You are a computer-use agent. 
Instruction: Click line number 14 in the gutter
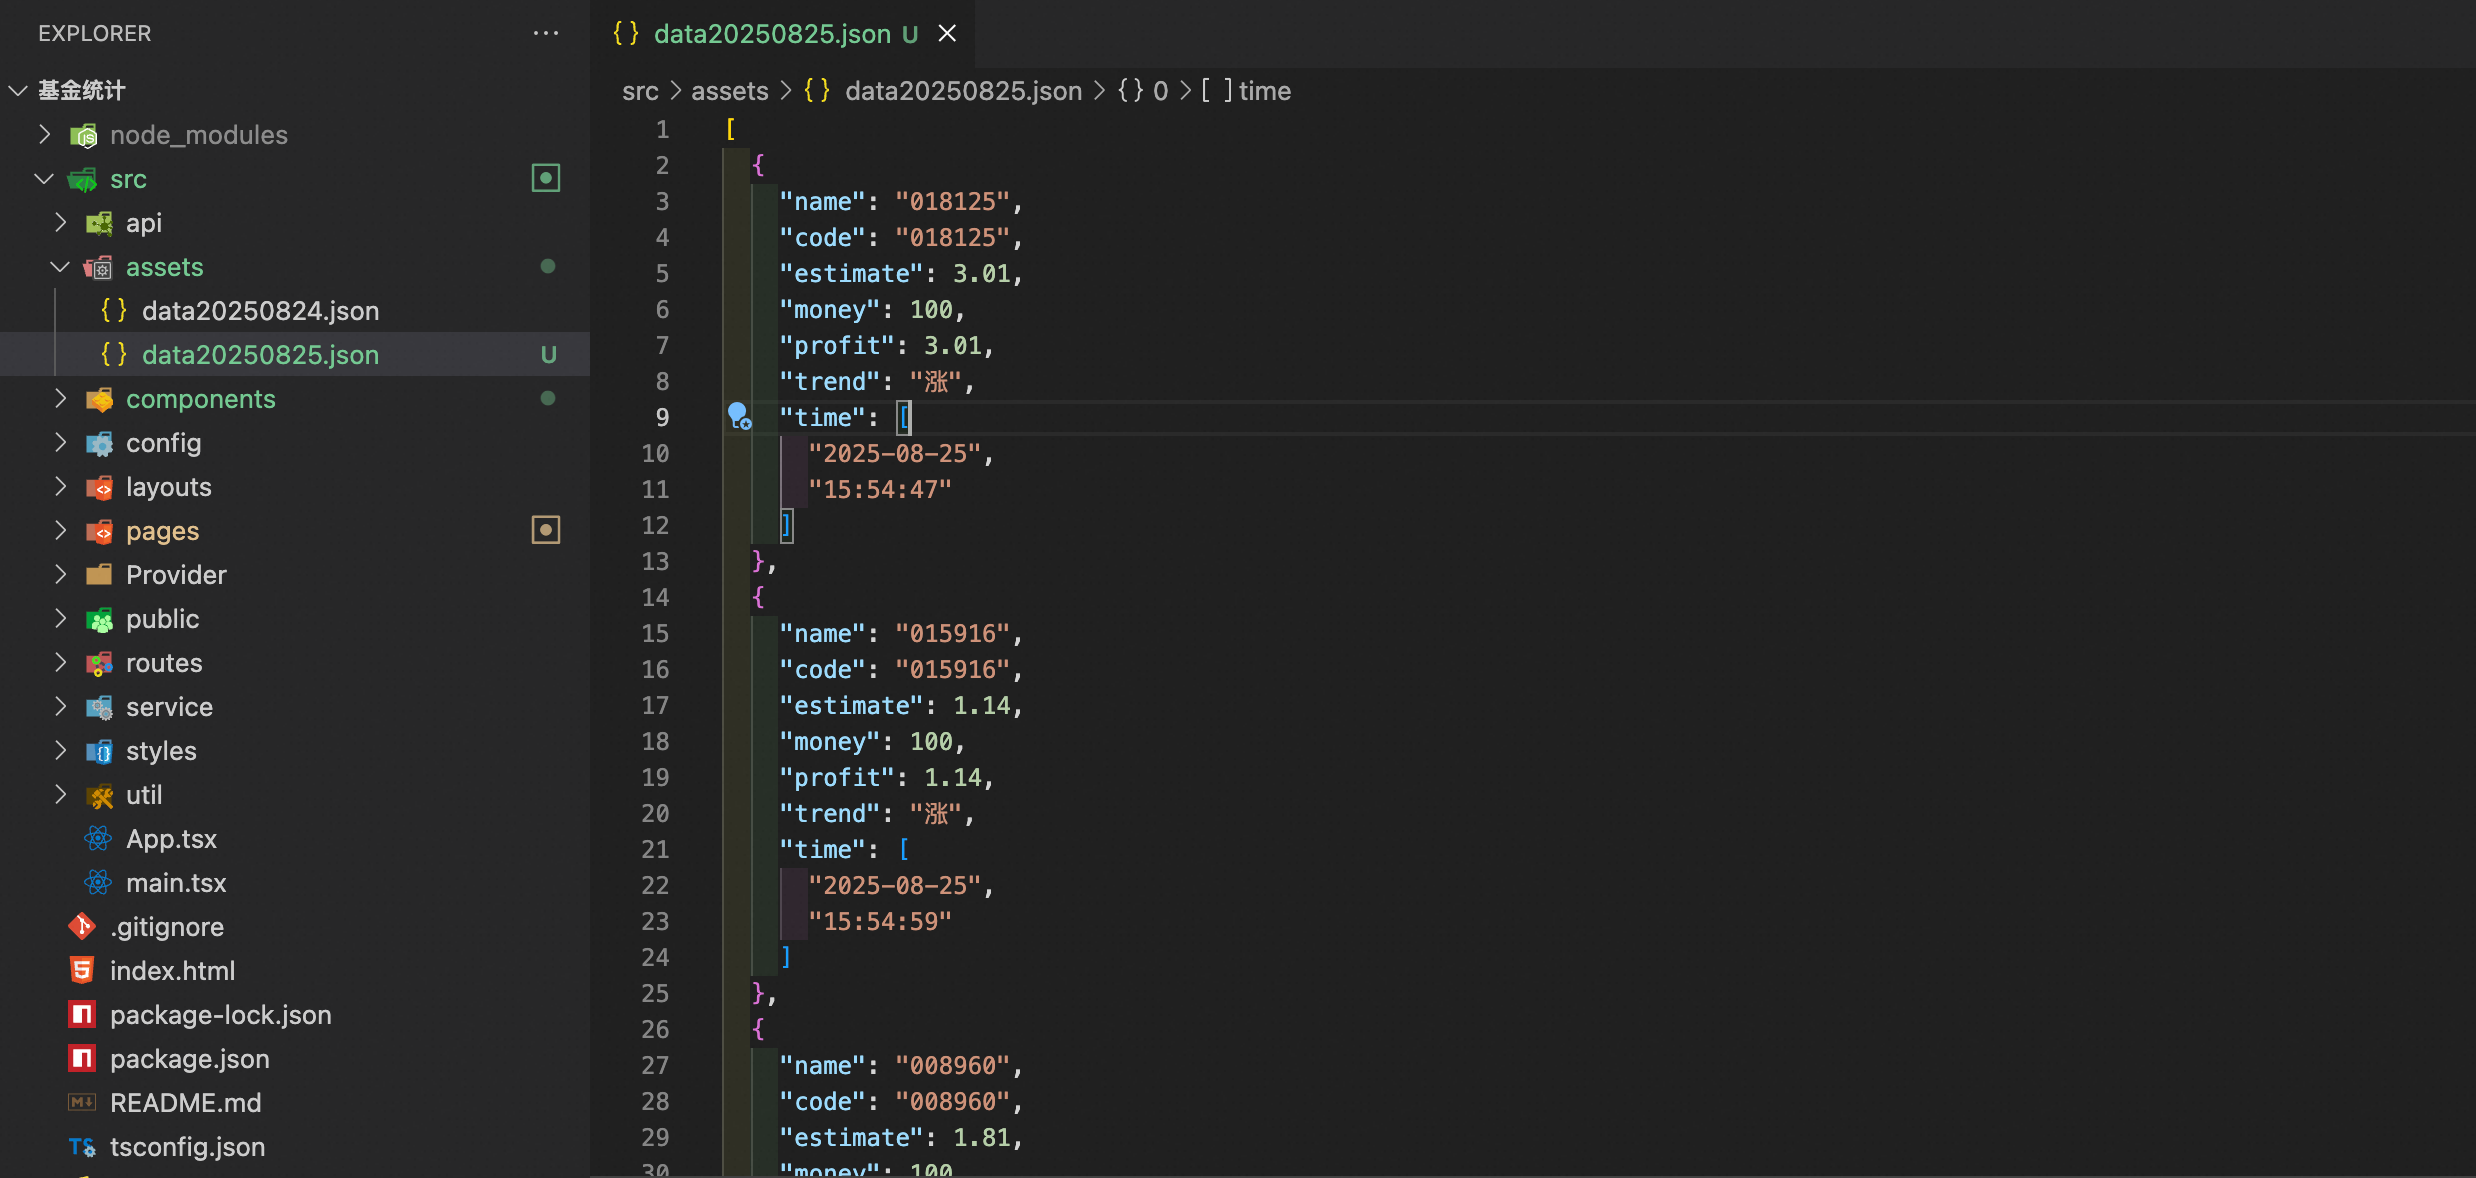[x=655, y=598]
